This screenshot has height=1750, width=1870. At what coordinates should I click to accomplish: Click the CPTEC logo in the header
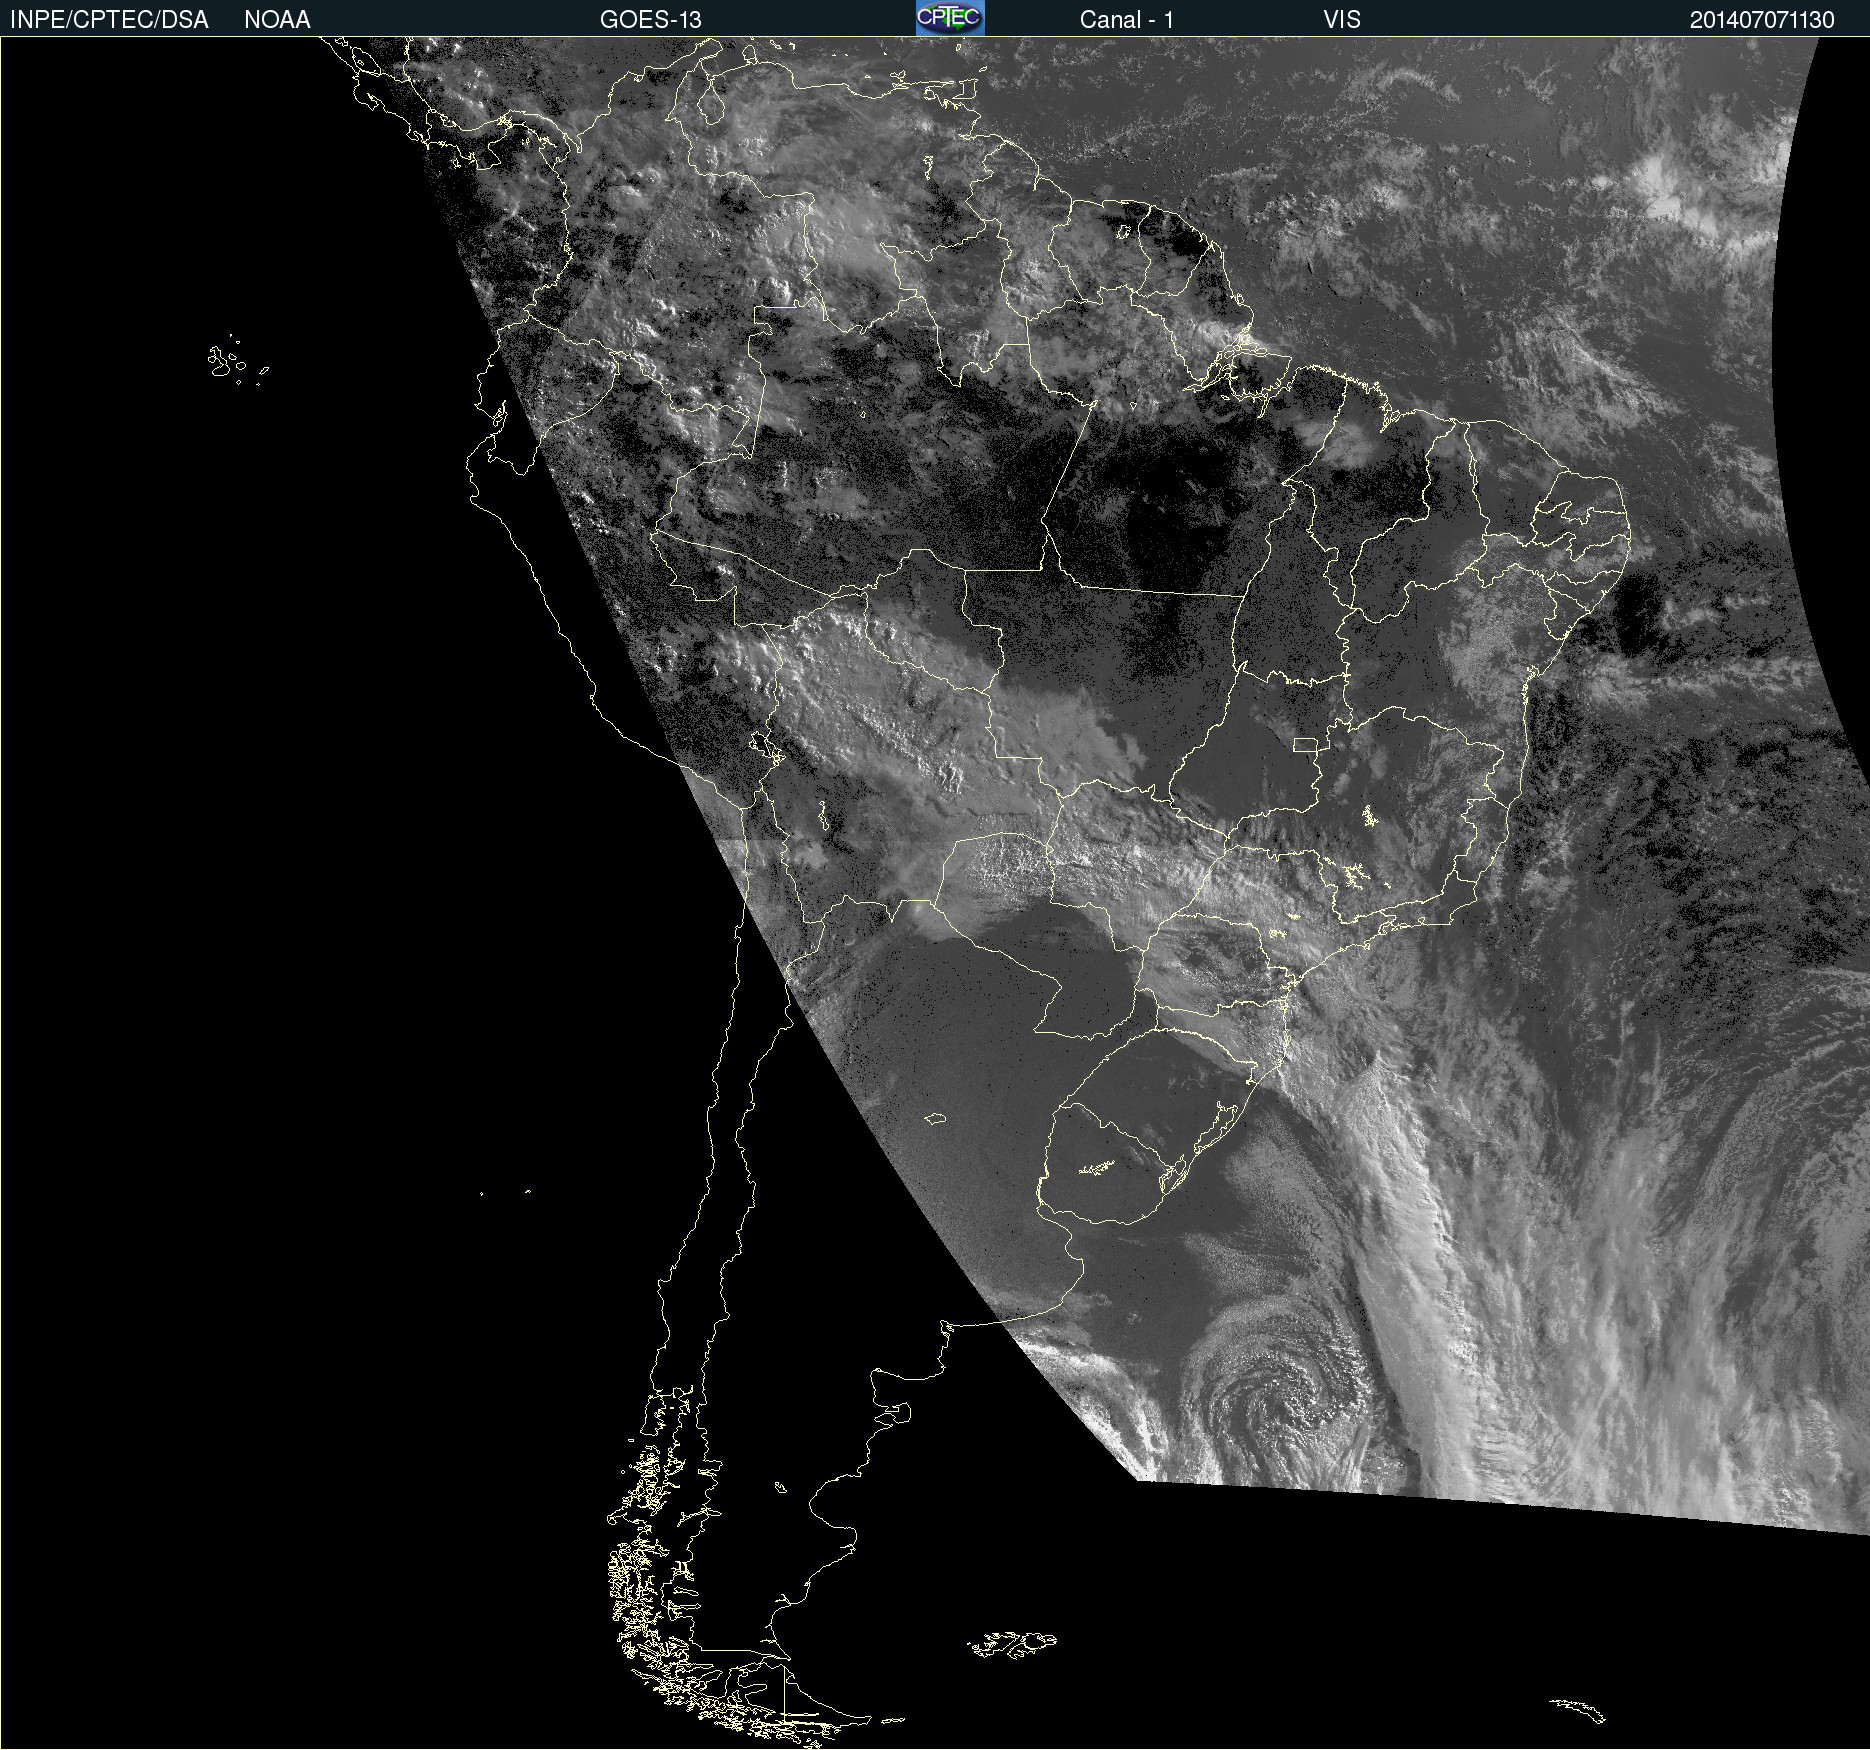click(949, 18)
